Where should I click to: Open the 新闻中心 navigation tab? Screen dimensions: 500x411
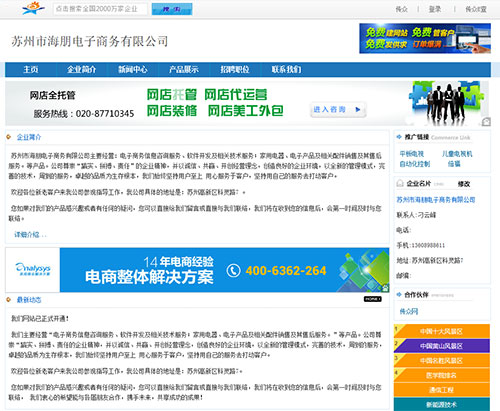(133, 69)
